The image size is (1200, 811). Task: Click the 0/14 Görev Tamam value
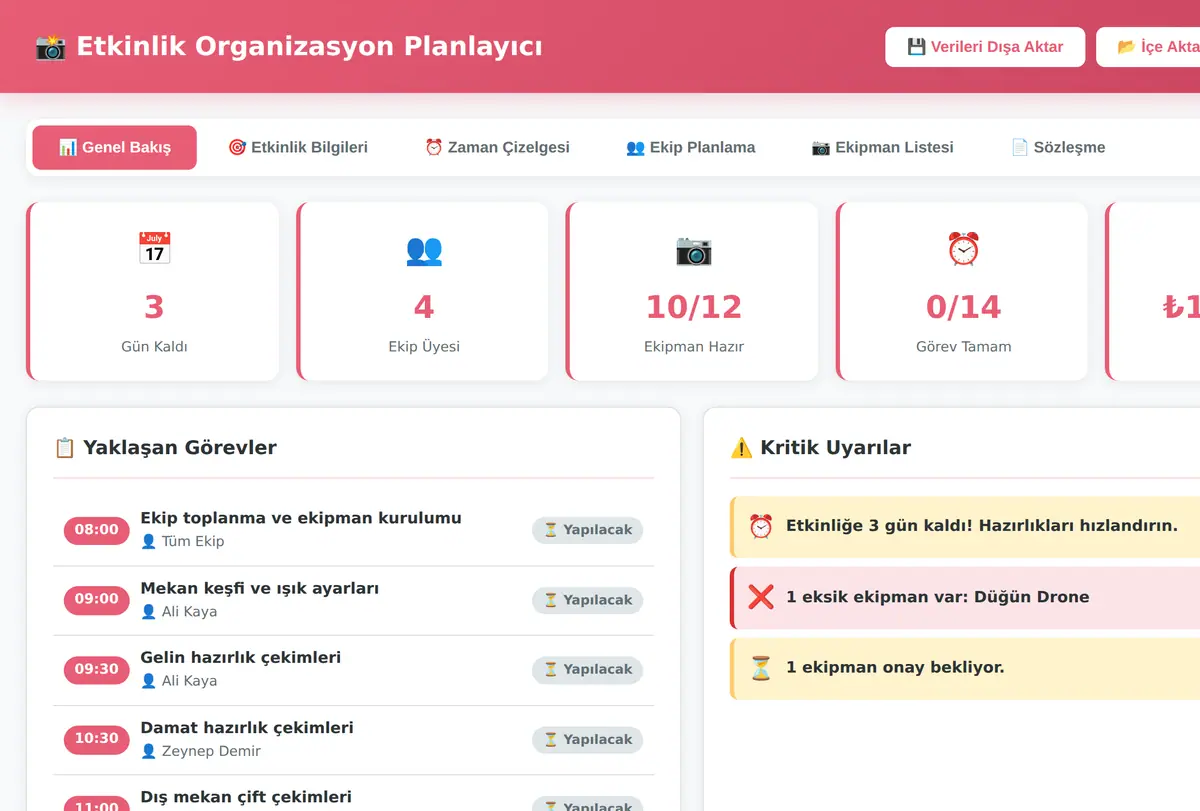coord(964,307)
